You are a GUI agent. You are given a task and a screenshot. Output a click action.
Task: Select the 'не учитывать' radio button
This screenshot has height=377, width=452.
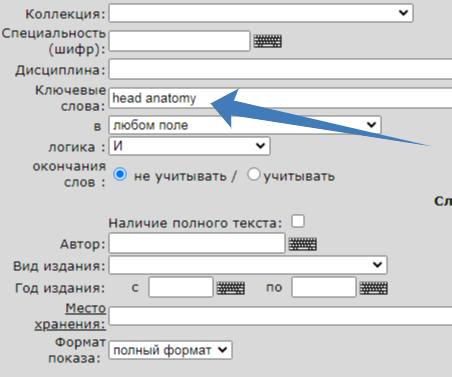click(120, 174)
